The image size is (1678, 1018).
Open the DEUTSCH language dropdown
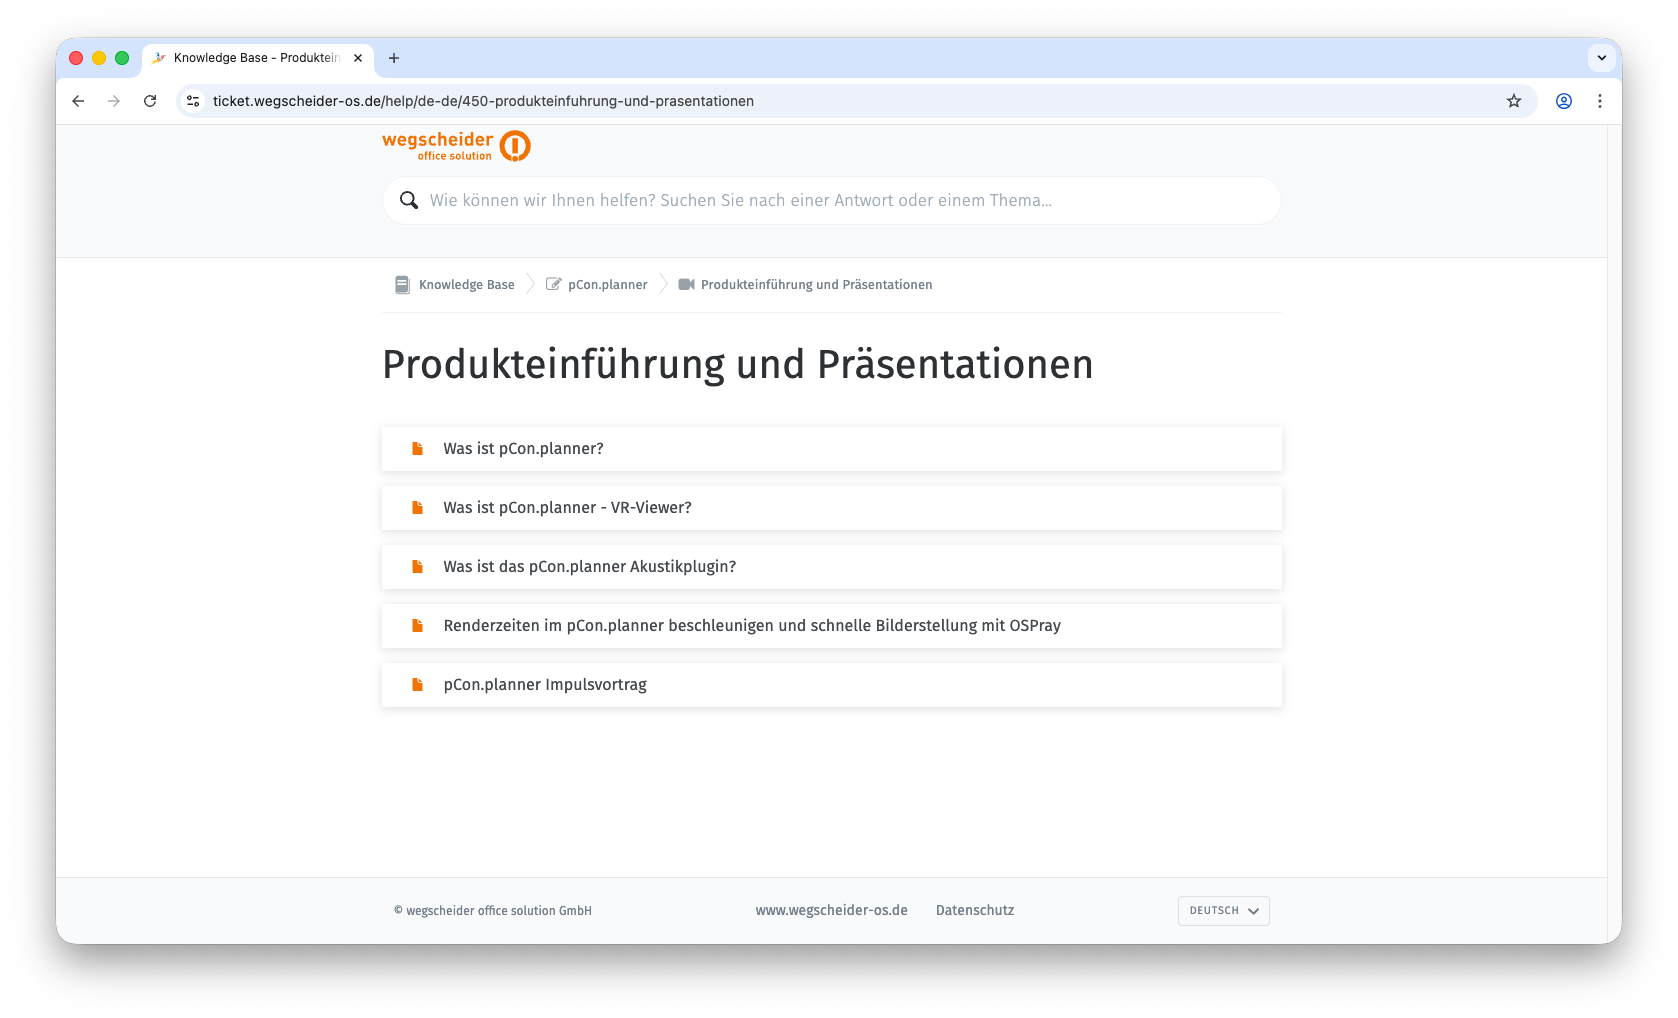(x=1223, y=911)
